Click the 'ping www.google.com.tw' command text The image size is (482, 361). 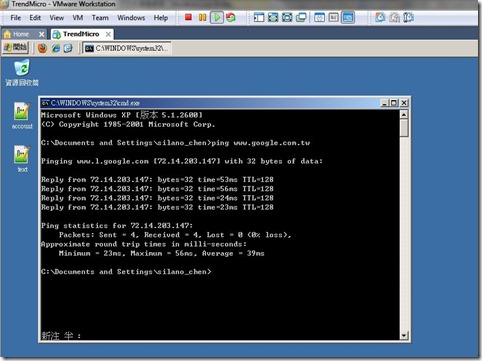(261, 143)
